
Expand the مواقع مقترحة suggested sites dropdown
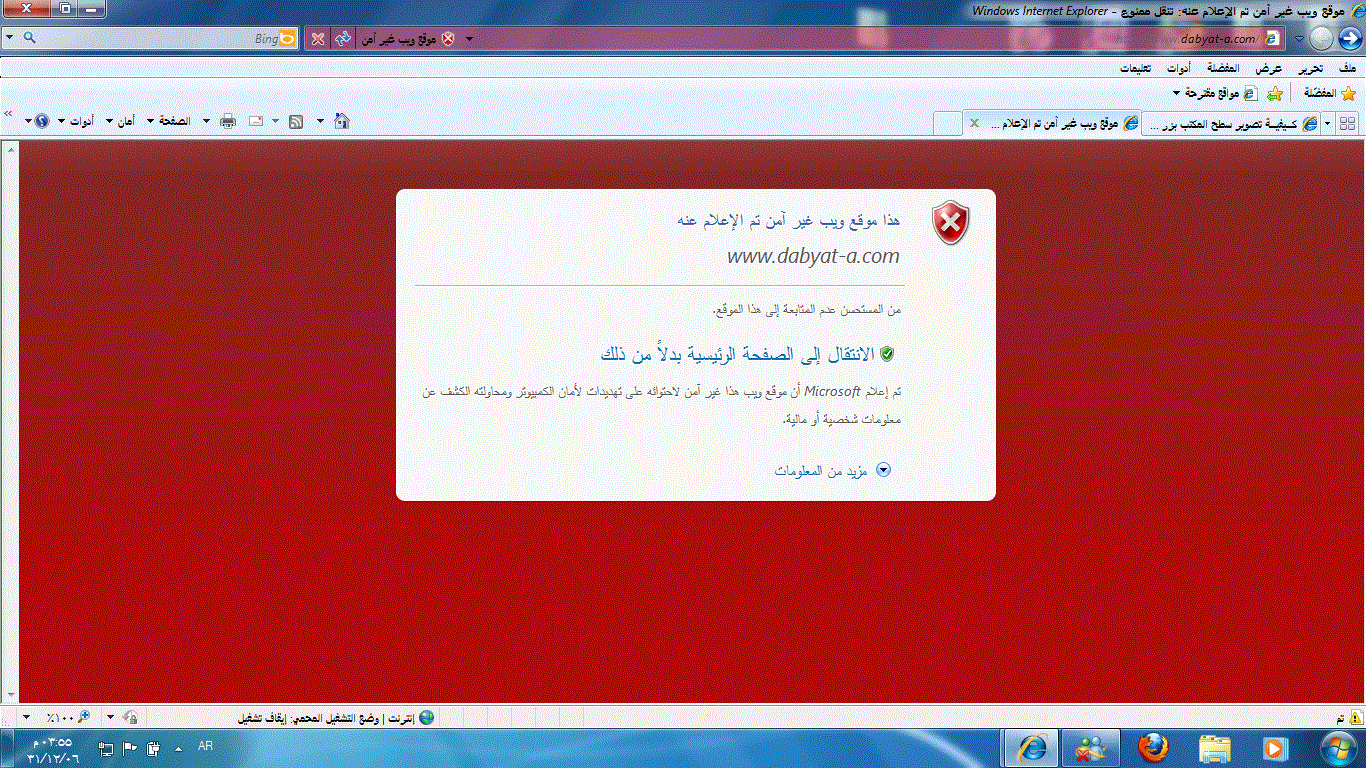tap(1212, 93)
